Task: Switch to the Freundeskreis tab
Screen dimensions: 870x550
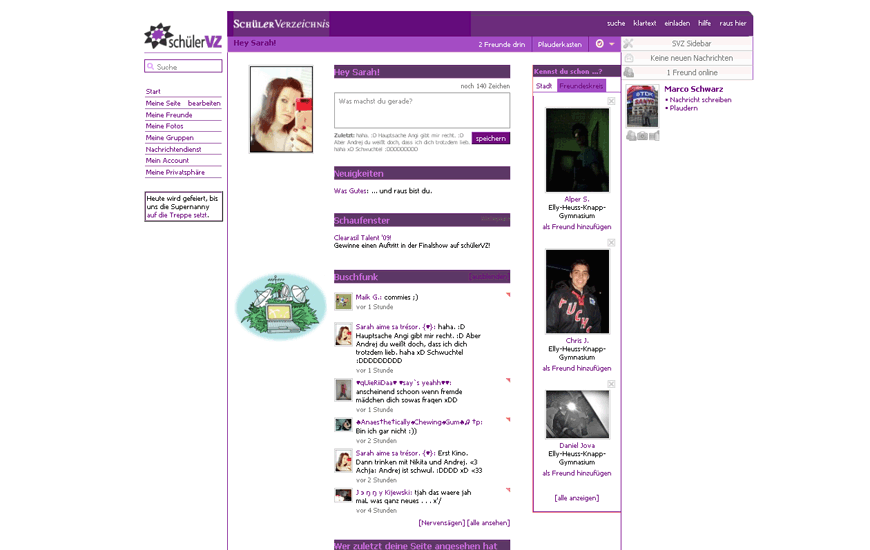Action: coord(581,86)
